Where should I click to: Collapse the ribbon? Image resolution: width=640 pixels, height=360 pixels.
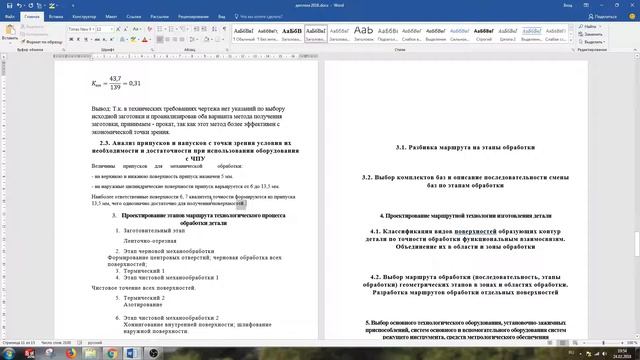635,50
